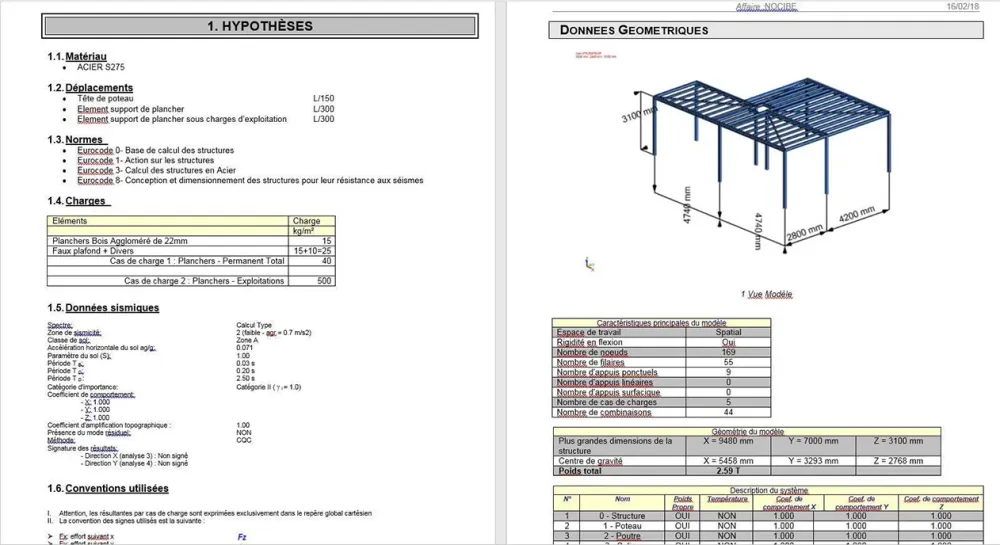The image size is (1000, 545).
Task: Click the 'Affaire NOCIBE' page header text
Action: [x=766, y=6]
